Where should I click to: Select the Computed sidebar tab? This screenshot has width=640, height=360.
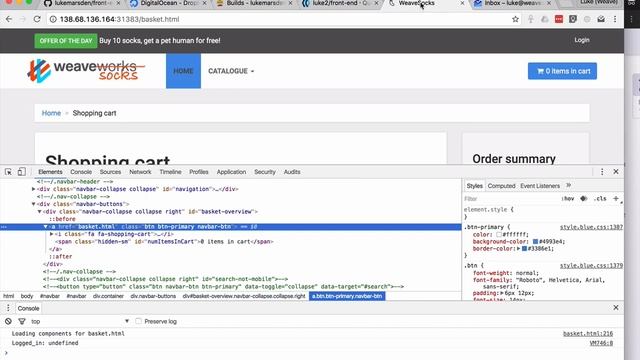point(501,186)
